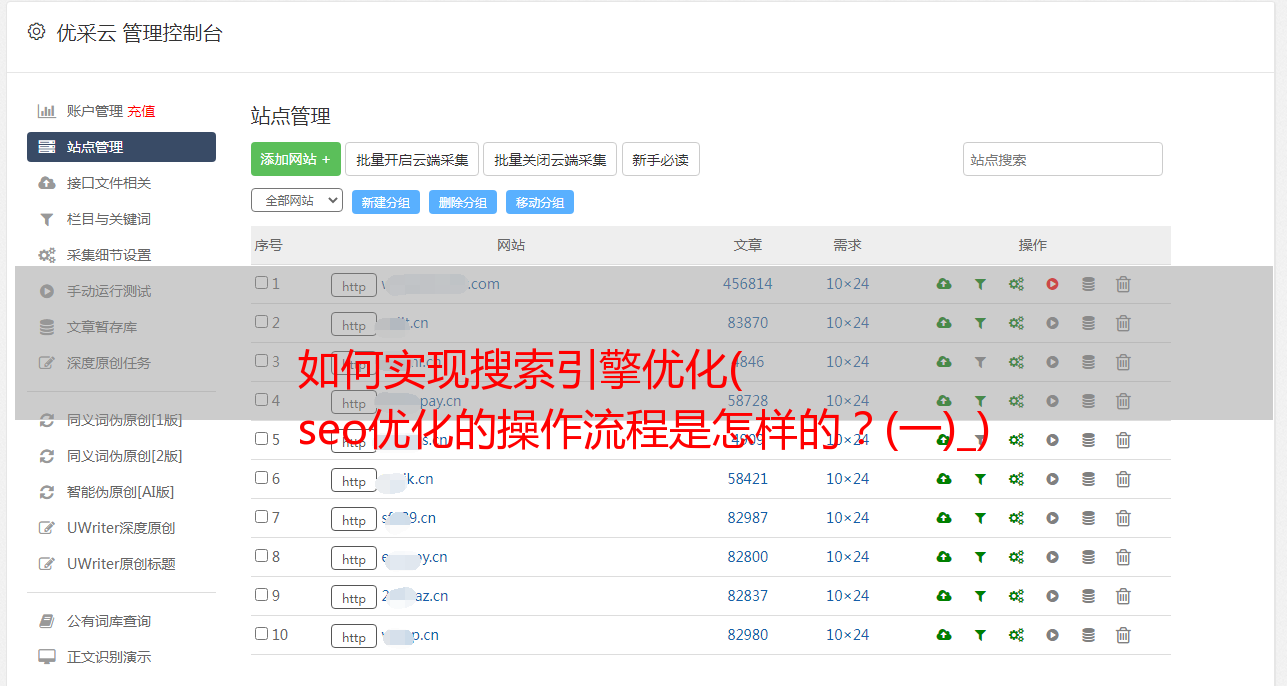Click filter icon in row 2 (83870)

[980, 323]
